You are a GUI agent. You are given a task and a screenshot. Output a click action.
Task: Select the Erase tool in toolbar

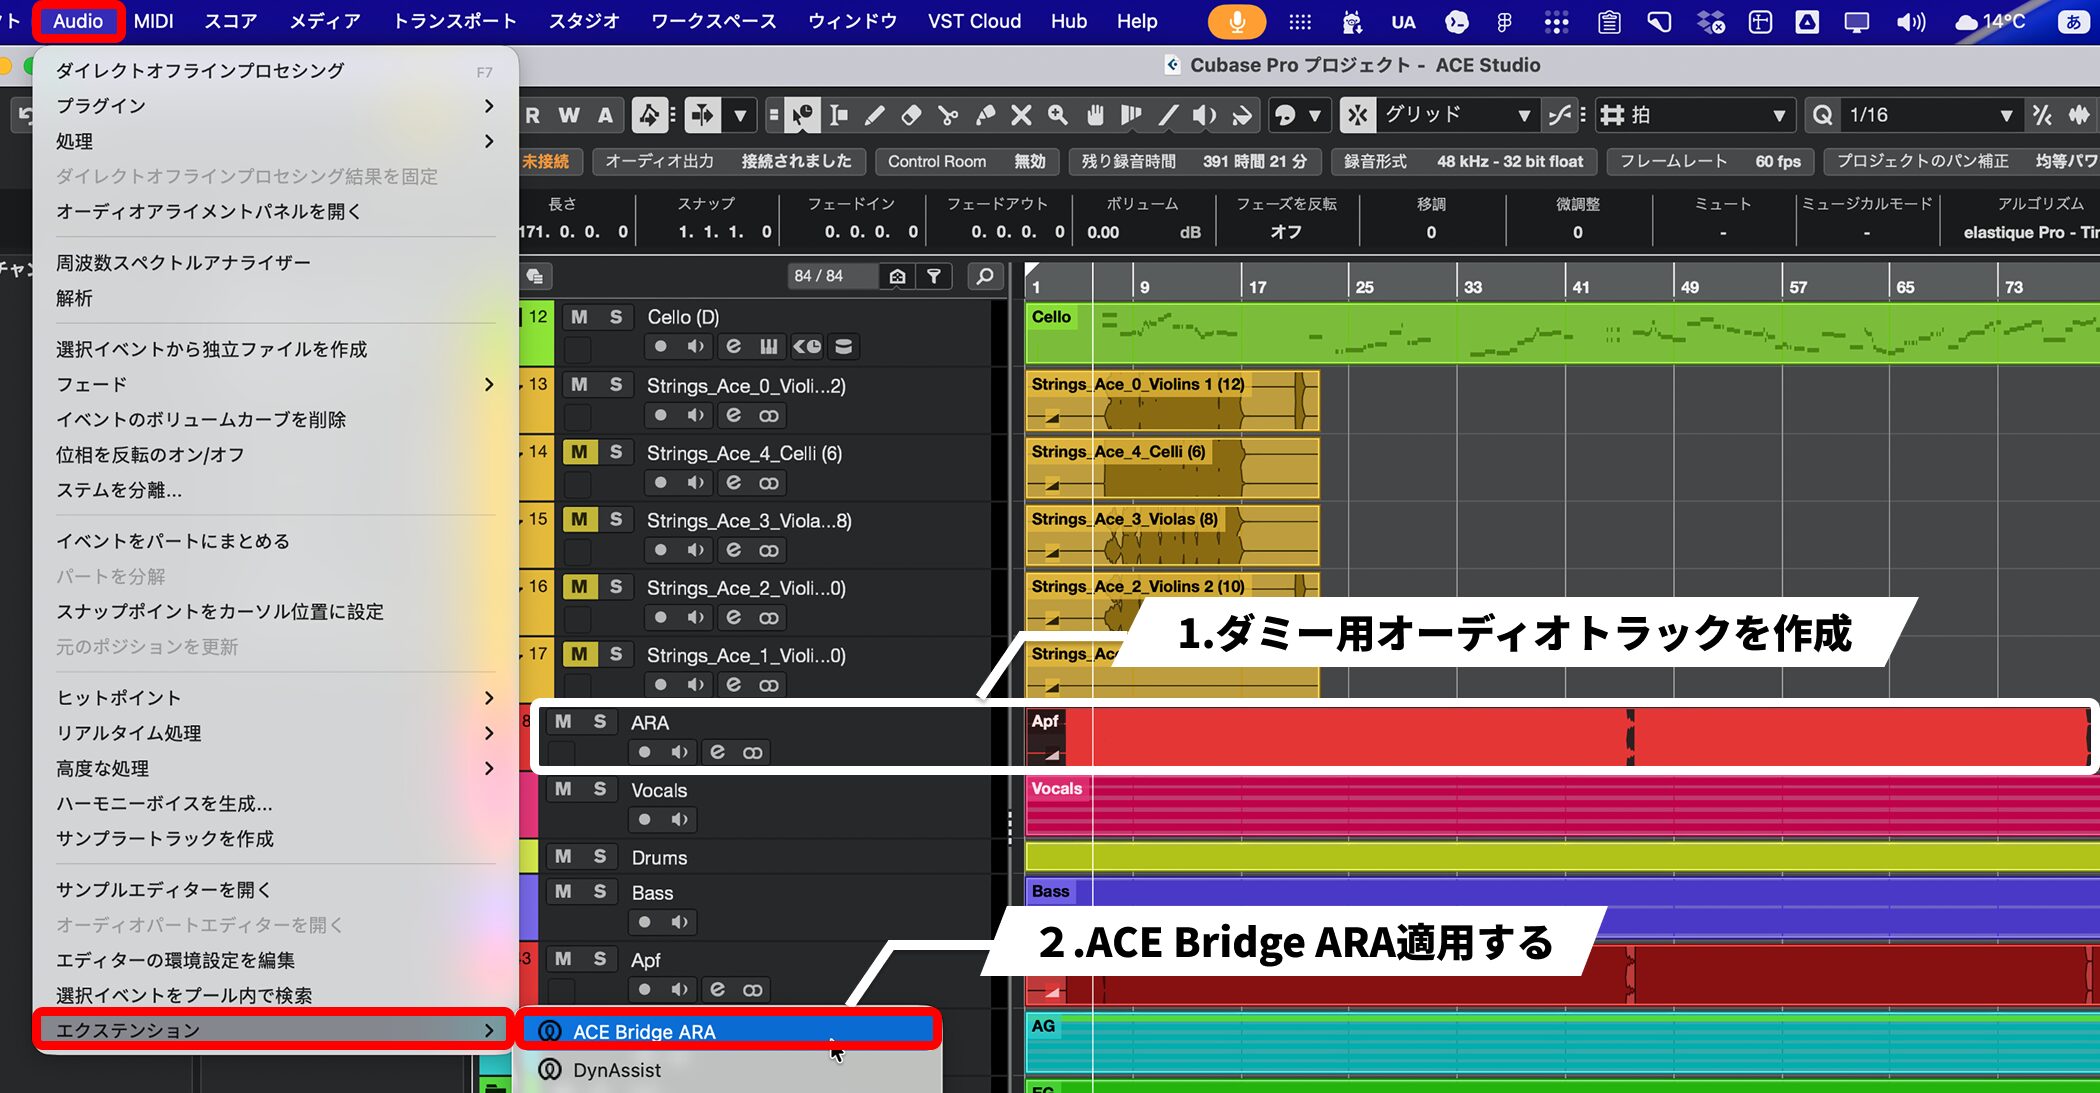click(911, 116)
